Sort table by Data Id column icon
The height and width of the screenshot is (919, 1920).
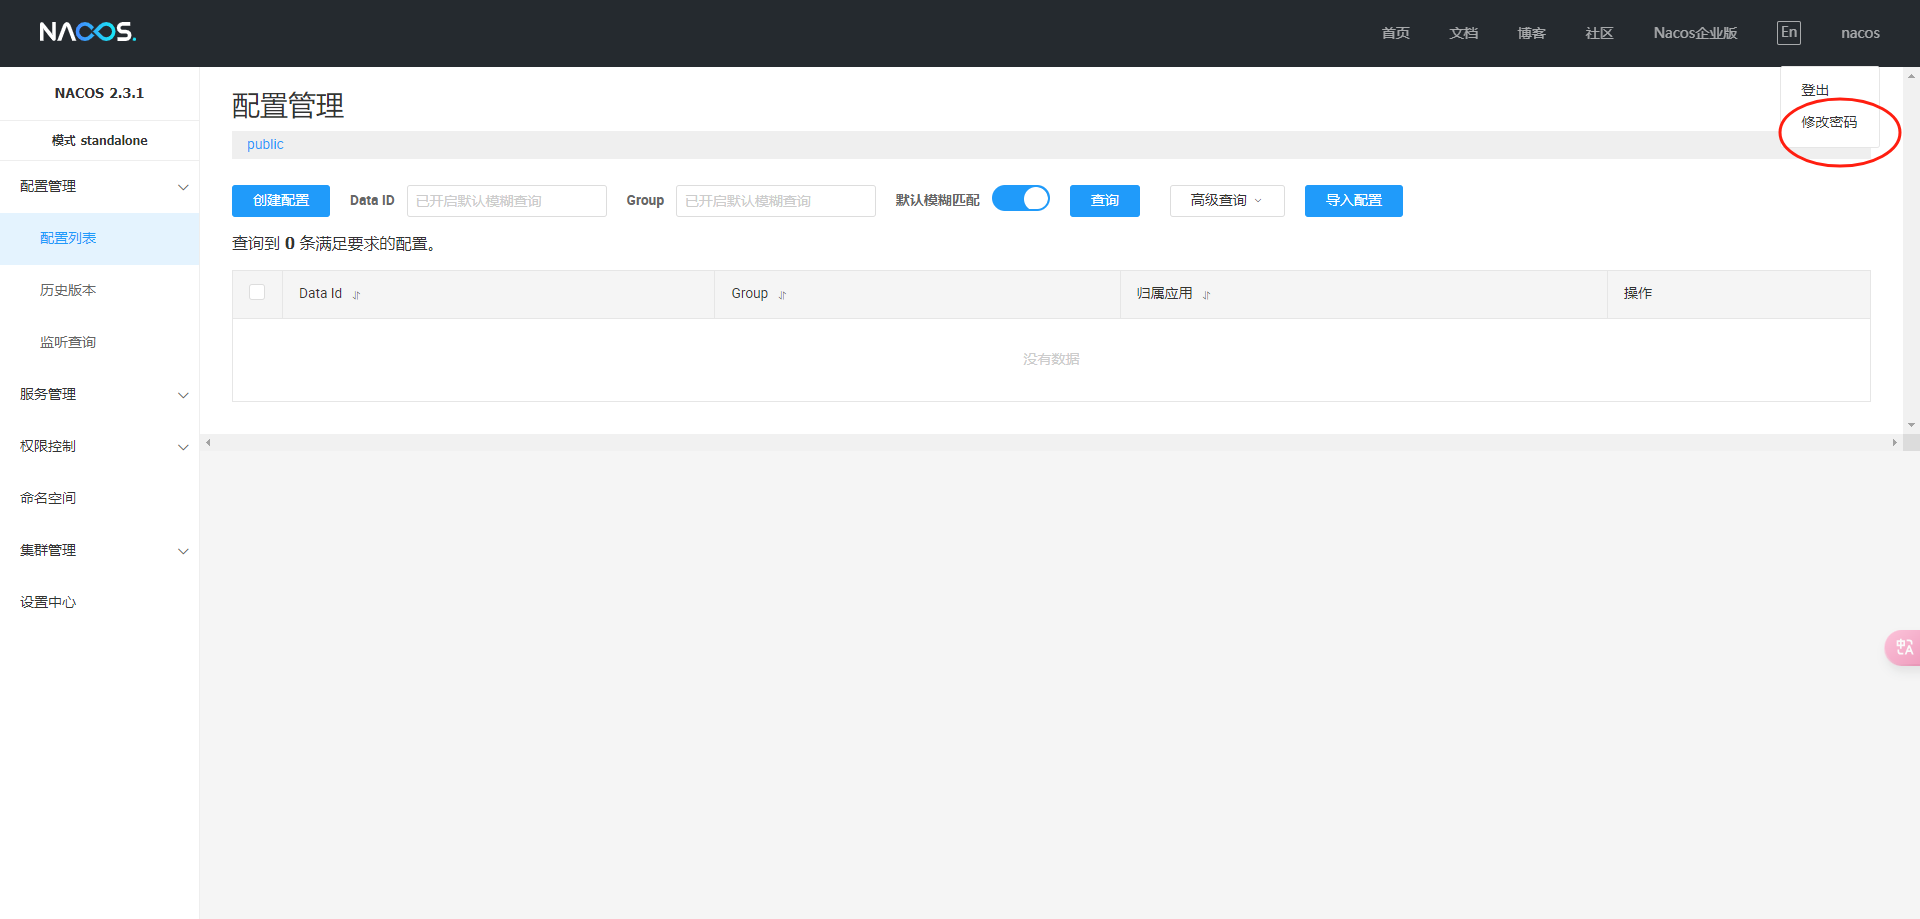coord(356,295)
